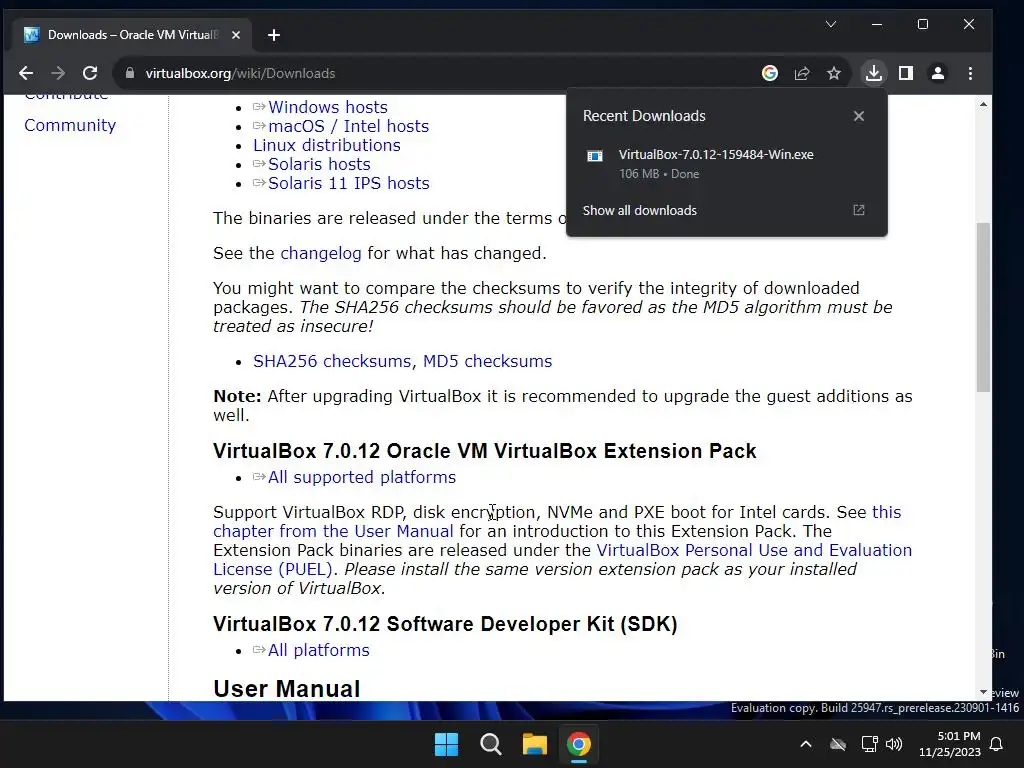The image size is (1024, 768).
Task: Open the Windows Start menu
Action: tap(447, 744)
